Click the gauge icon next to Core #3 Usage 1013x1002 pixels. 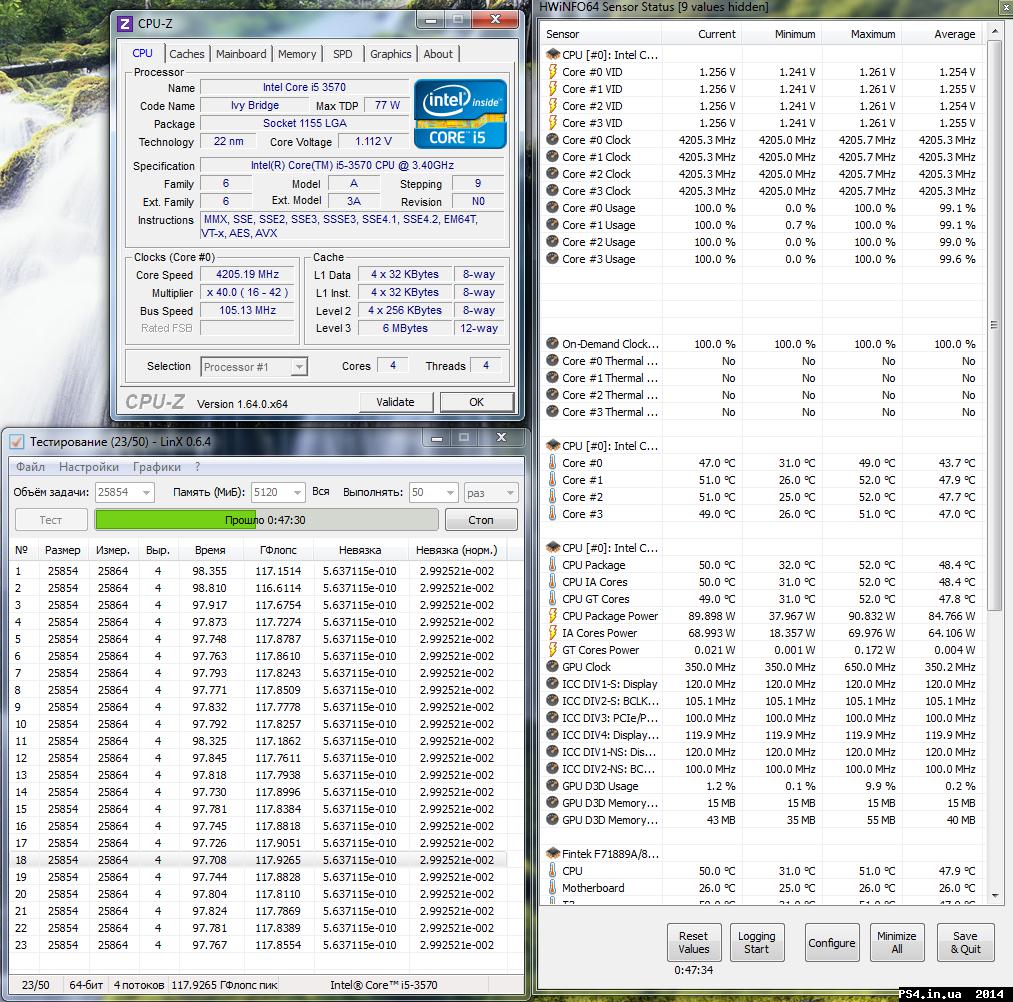pos(552,259)
